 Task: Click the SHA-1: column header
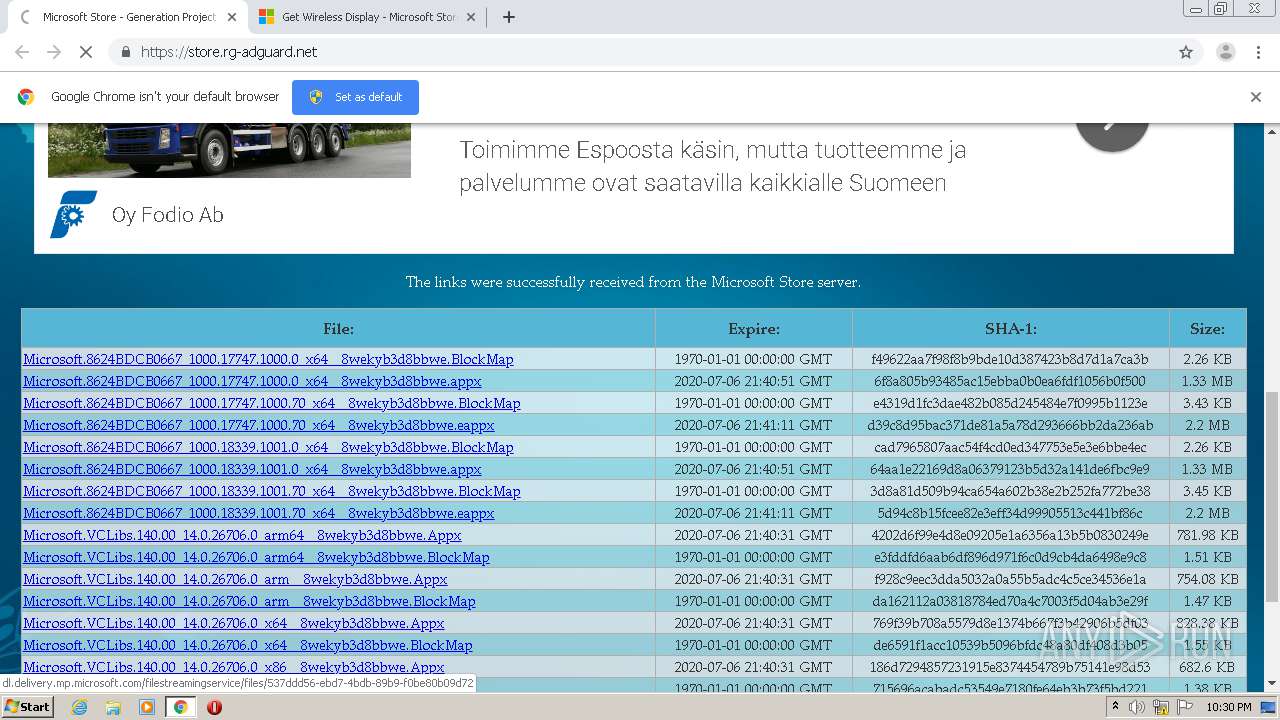coord(1011,328)
